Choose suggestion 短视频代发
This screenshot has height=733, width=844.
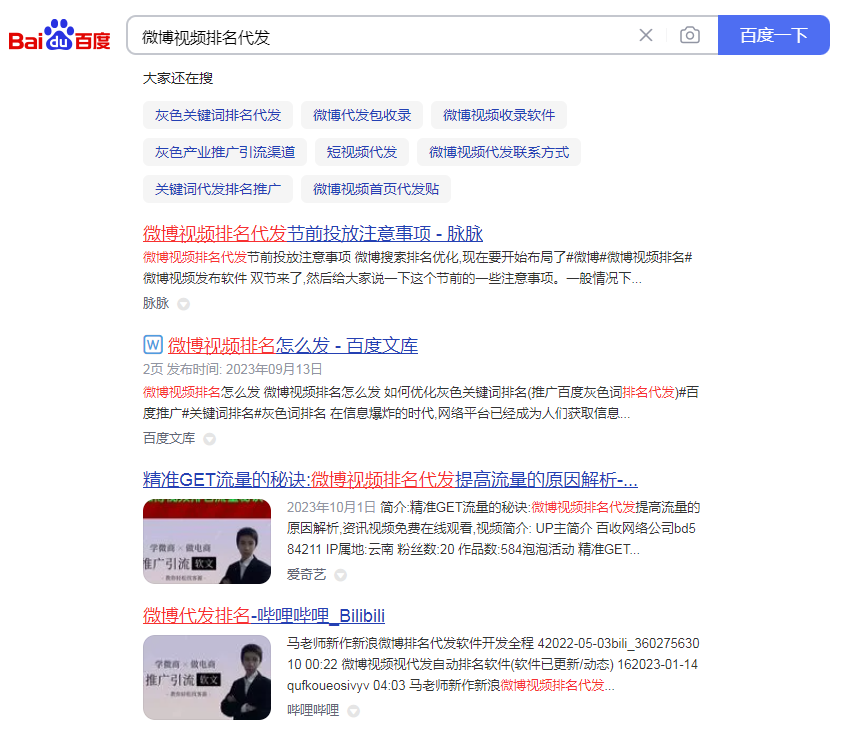click(x=362, y=152)
